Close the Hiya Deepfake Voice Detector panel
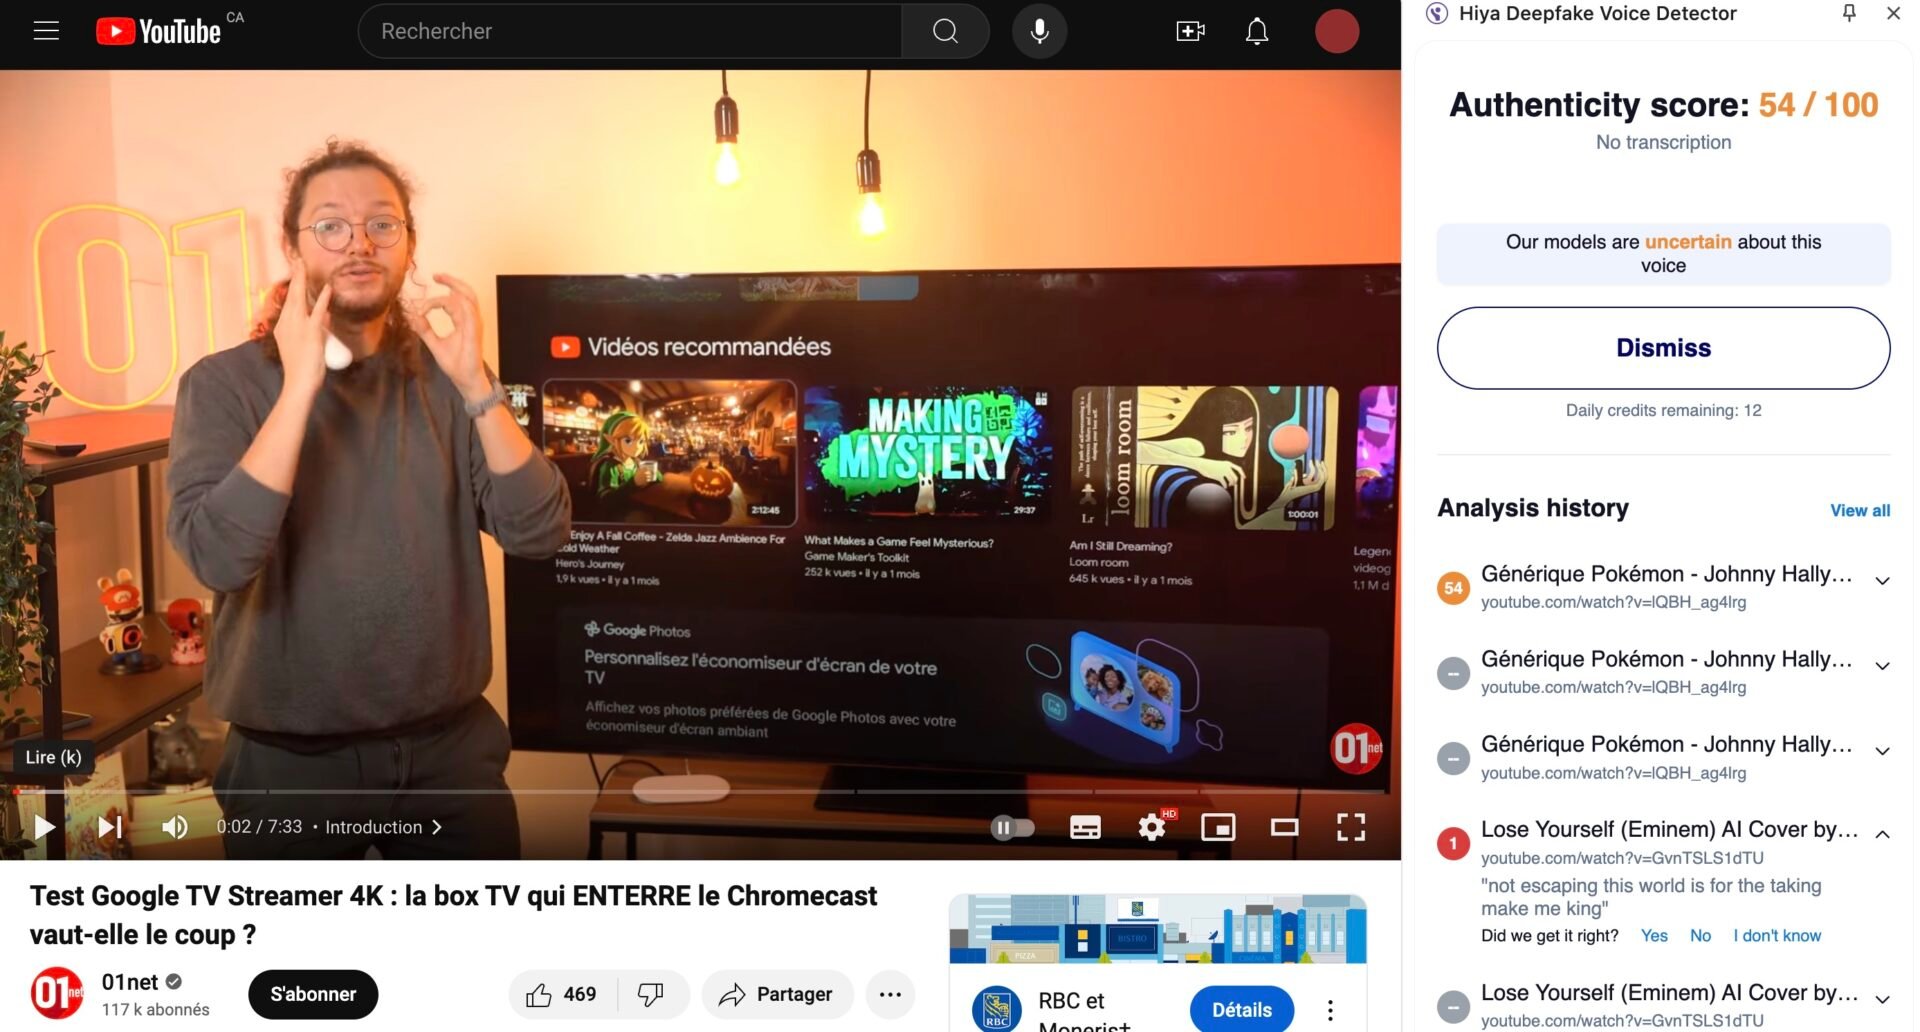This screenshot has height=1032, width=1920. coord(1893,13)
